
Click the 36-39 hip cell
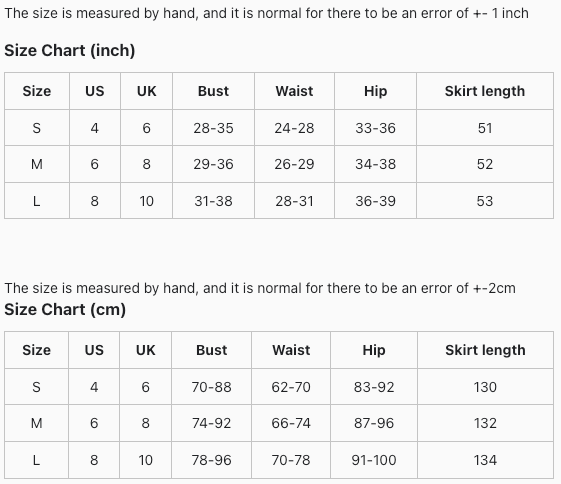click(375, 201)
